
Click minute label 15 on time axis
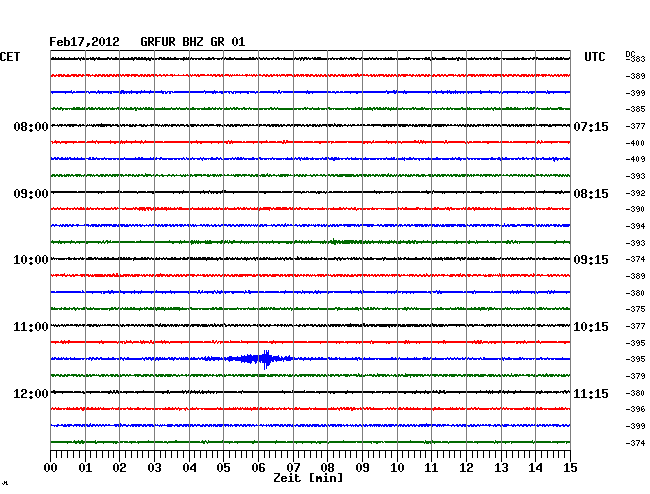point(570,468)
